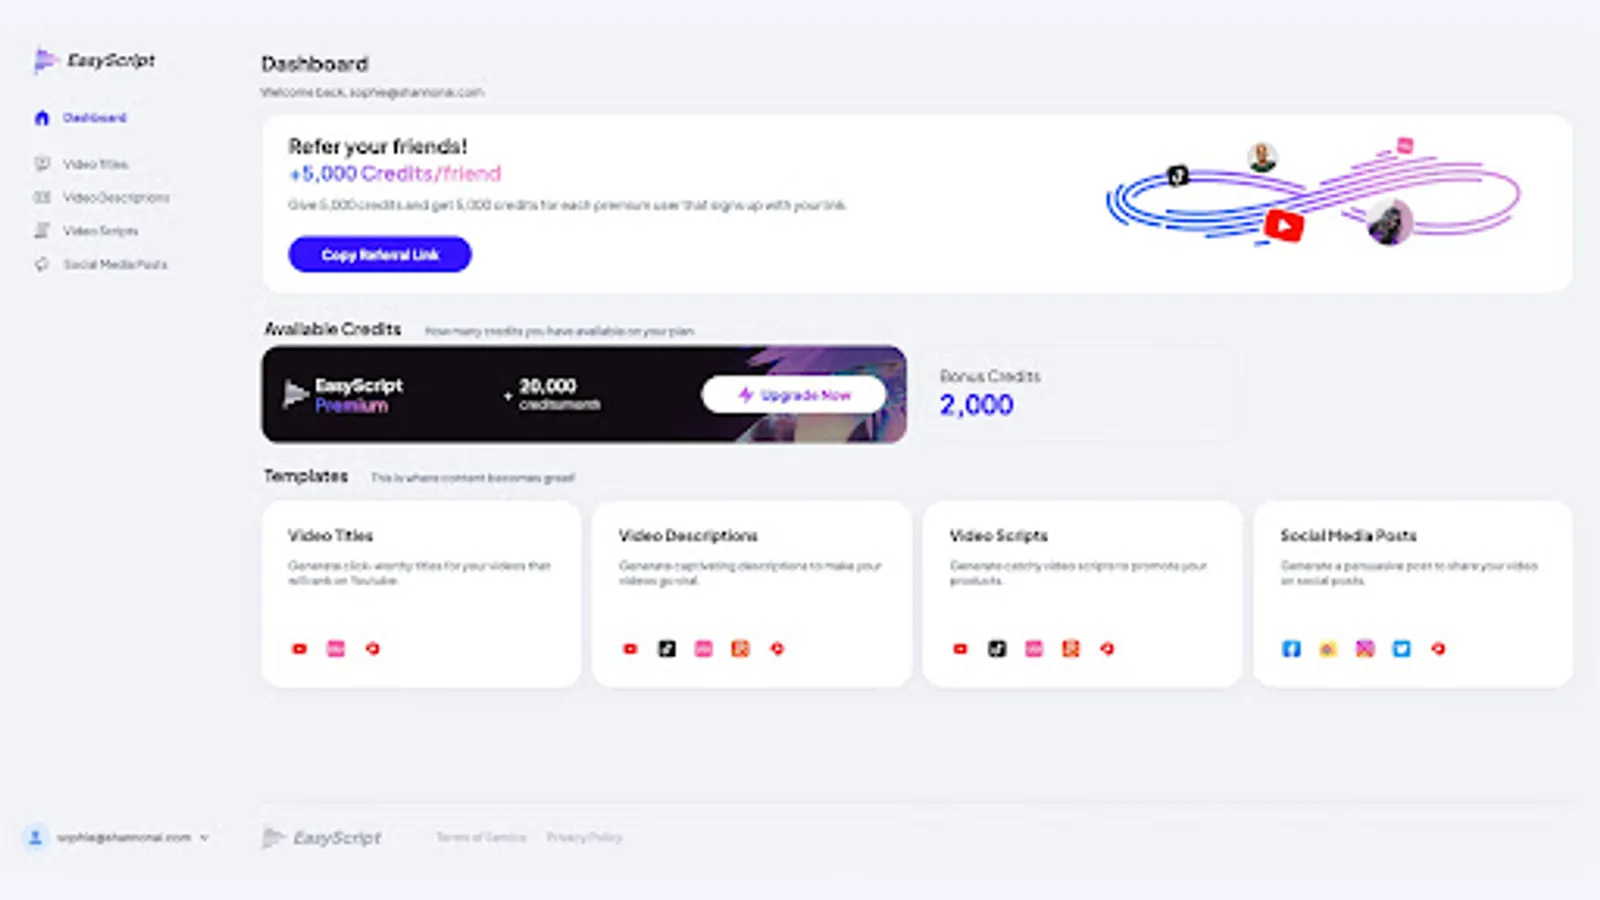Click the user avatar icon at the bottom left
Image resolution: width=1600 pixels, height=900 pixels.
click(35, 837)
